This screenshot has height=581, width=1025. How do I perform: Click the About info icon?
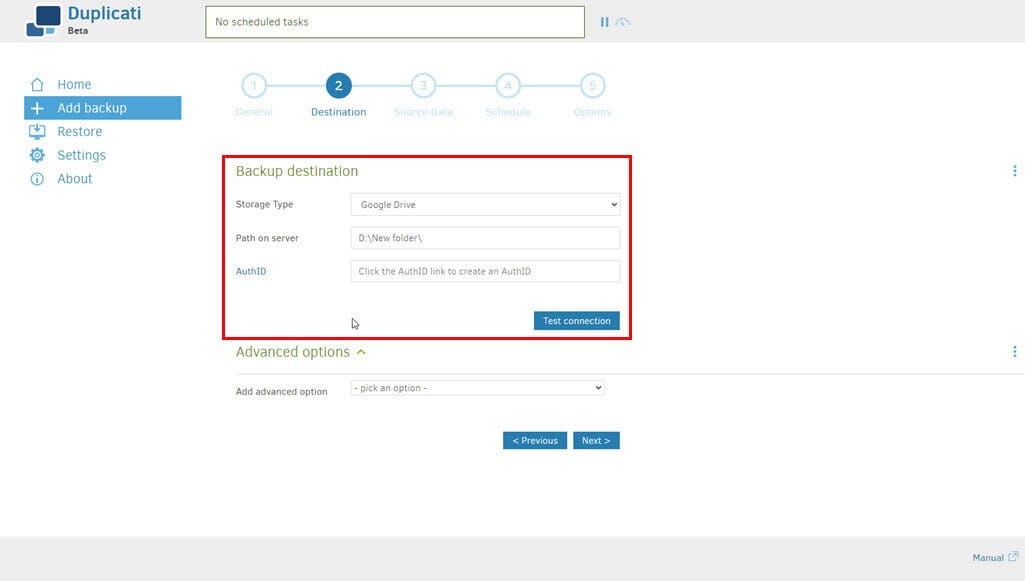pos(37,178)
